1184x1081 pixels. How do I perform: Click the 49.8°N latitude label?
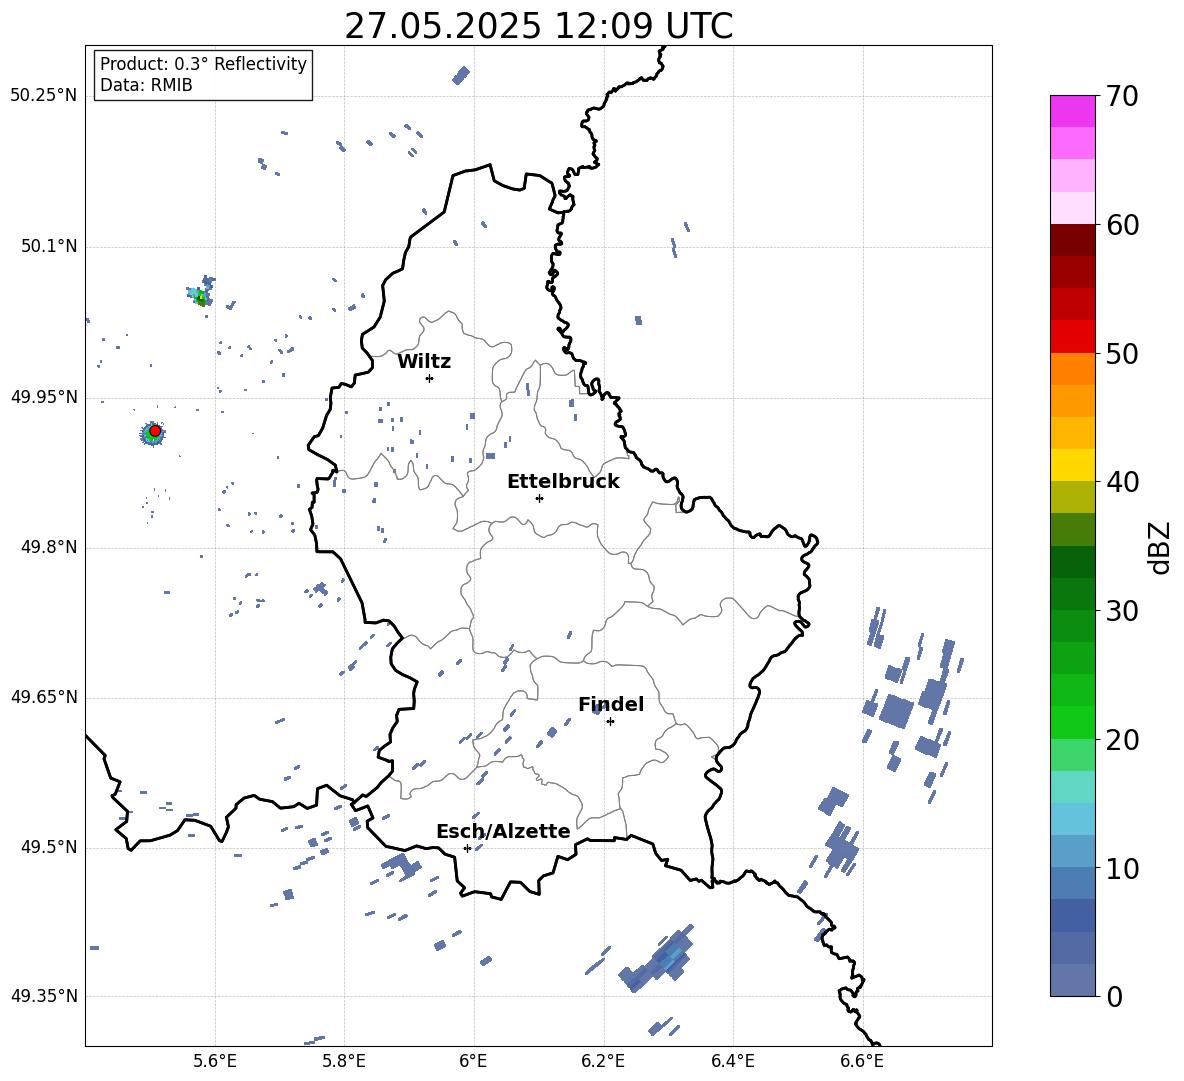coord(48,547)
